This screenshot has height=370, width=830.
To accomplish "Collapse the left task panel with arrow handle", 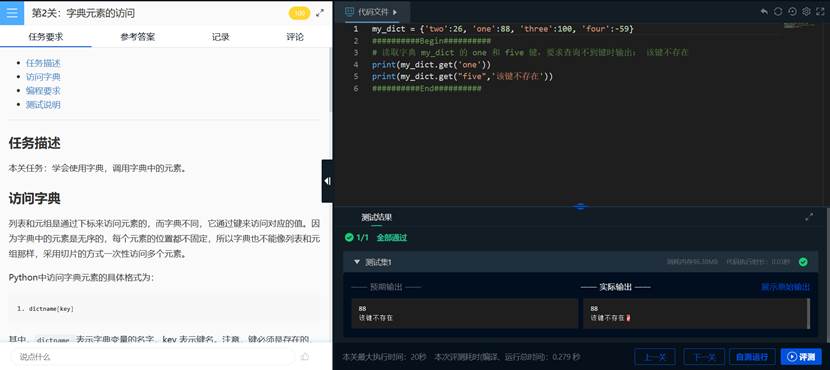I will point(327,181).
